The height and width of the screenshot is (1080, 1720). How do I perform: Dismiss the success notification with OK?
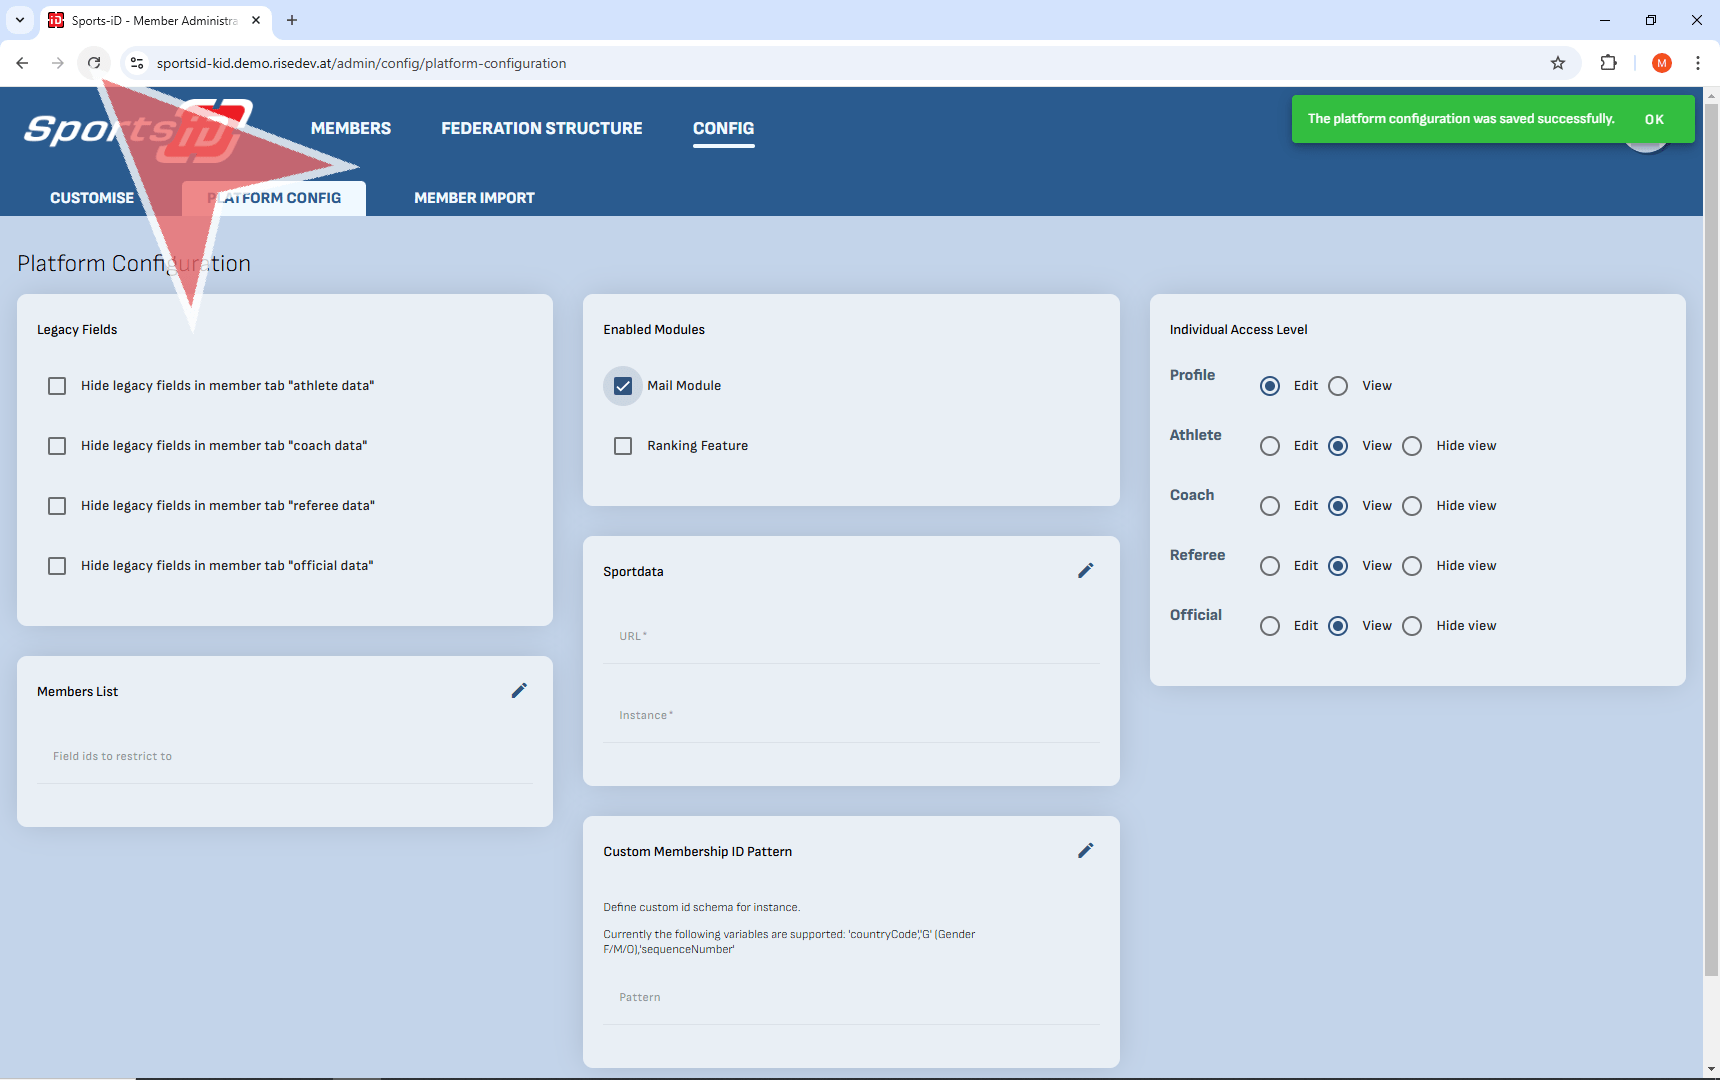1654,119
